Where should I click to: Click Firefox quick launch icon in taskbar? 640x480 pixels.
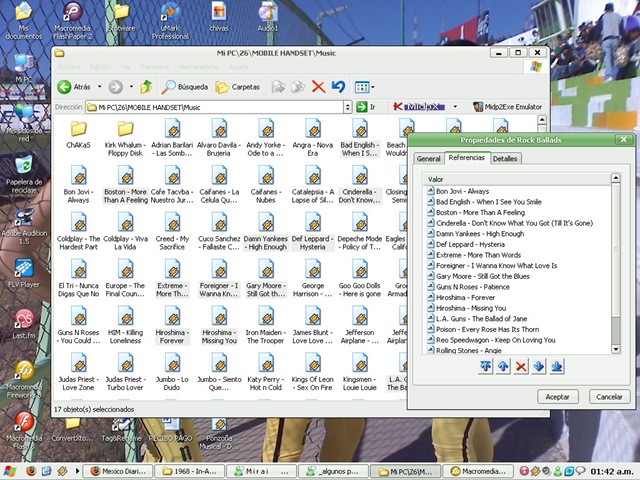coord(31,471)
